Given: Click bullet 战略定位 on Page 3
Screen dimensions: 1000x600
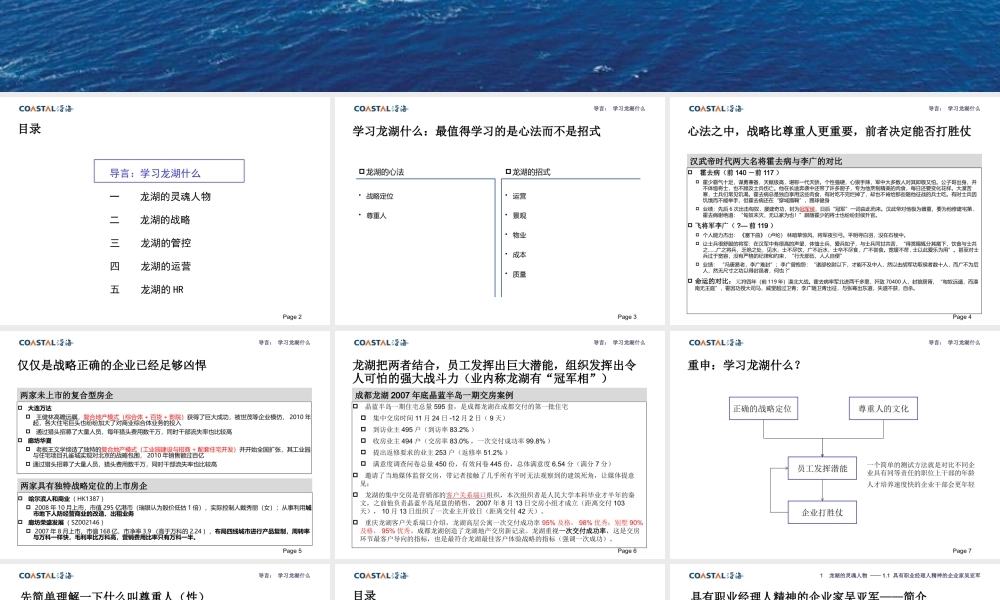Looking at the screenshot, I should 379,196.
